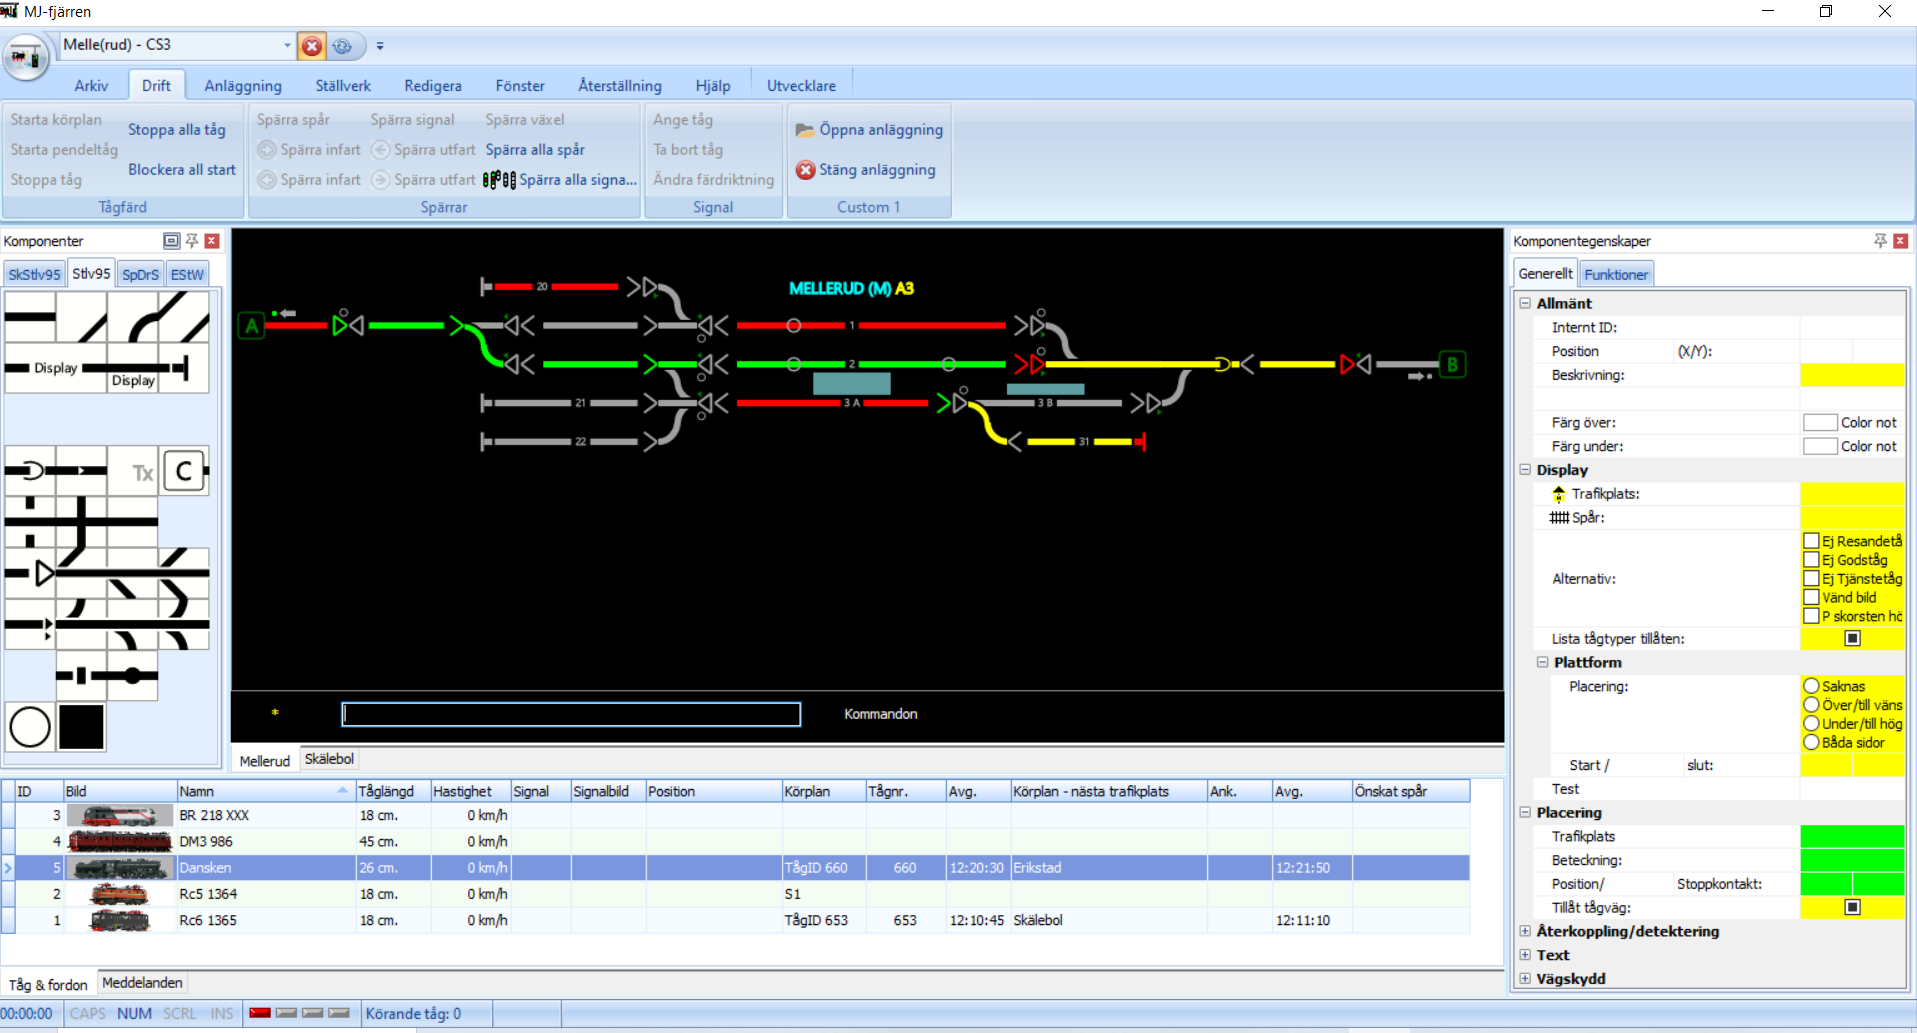
Task: Click the Färg över color swatch
Action: pos(1820,423)
